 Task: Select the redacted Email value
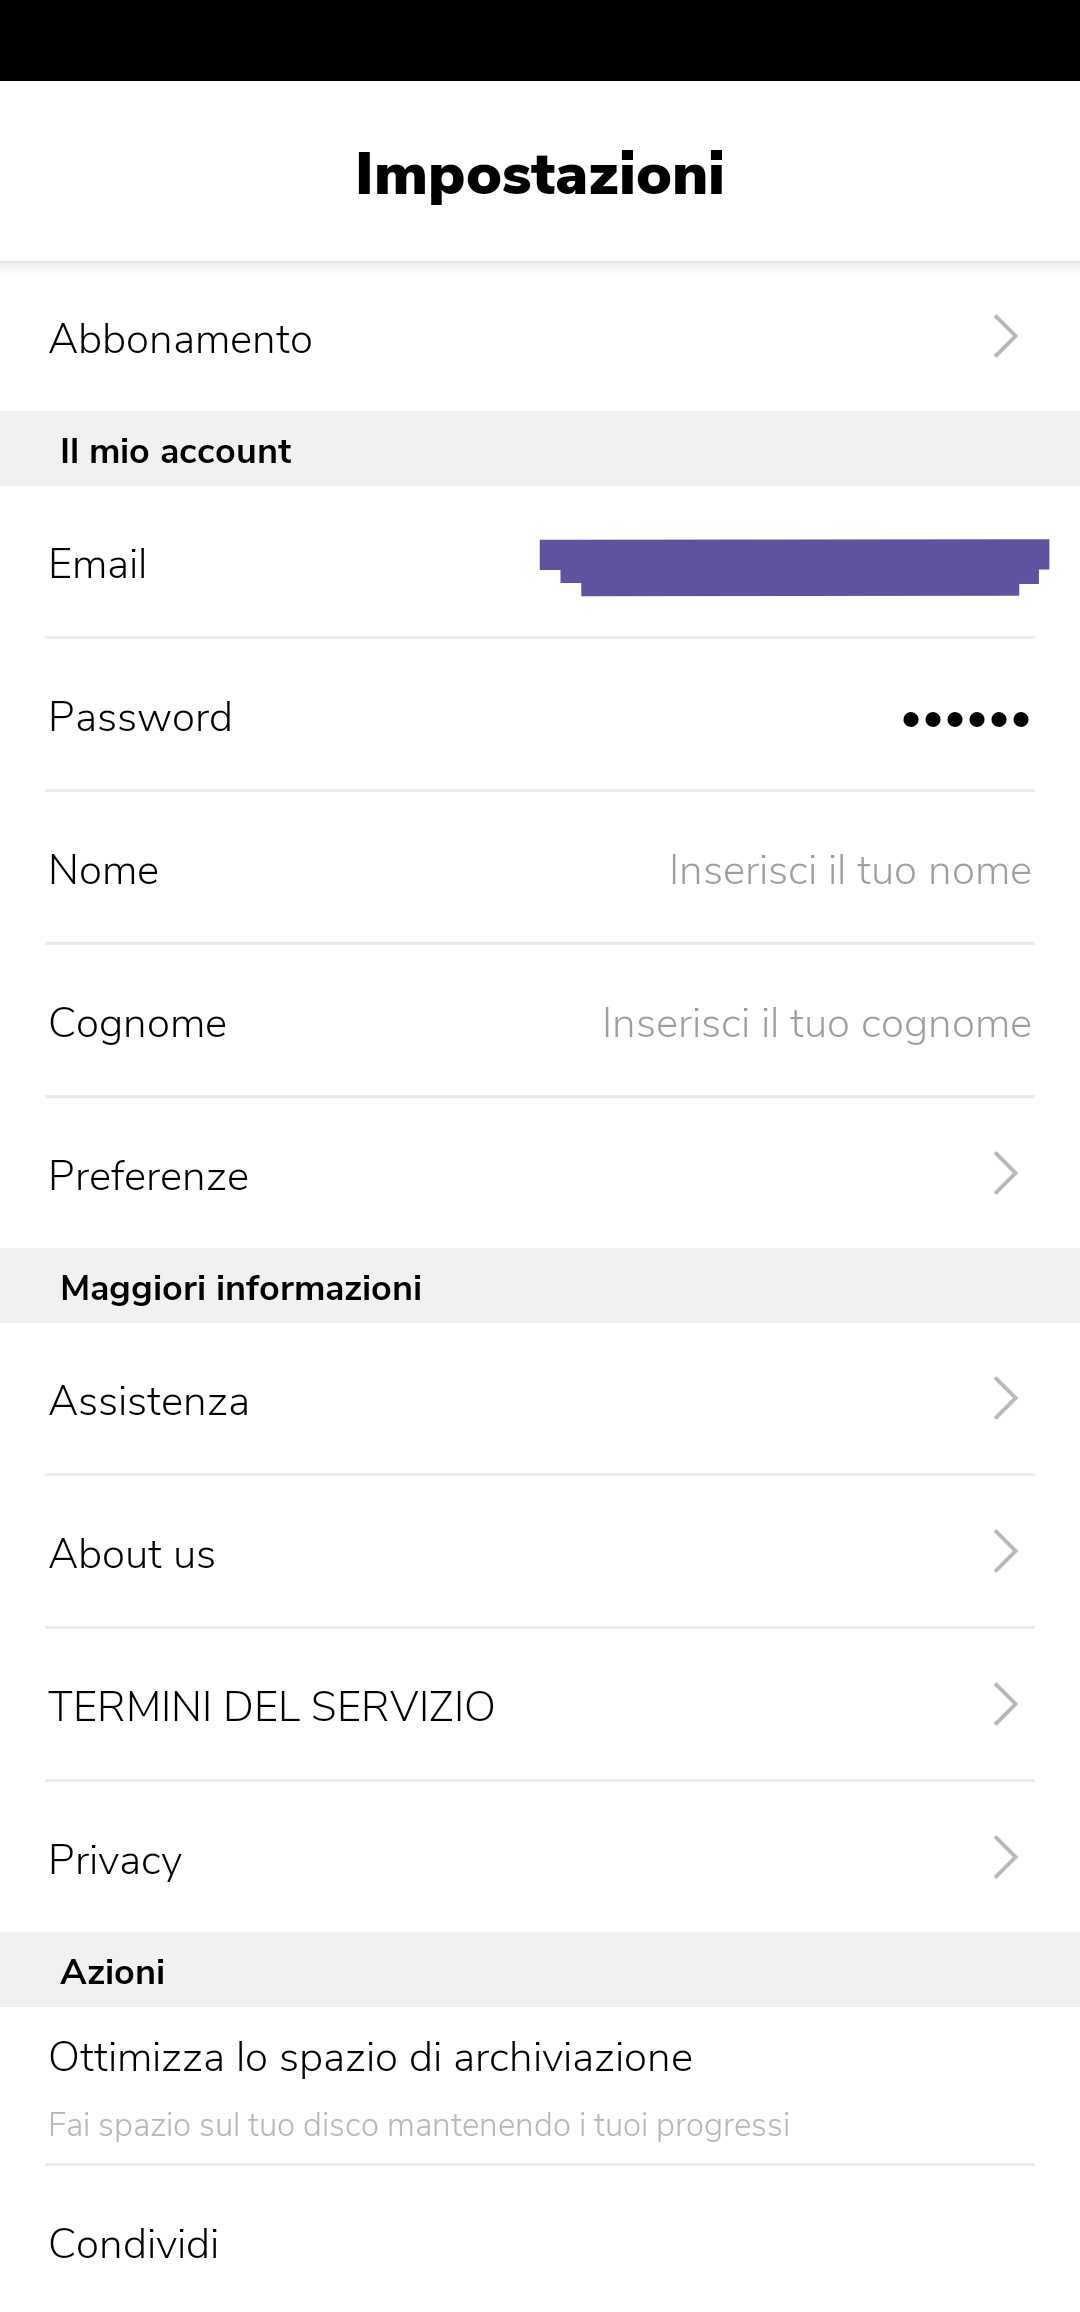click(x=794, y=567)
